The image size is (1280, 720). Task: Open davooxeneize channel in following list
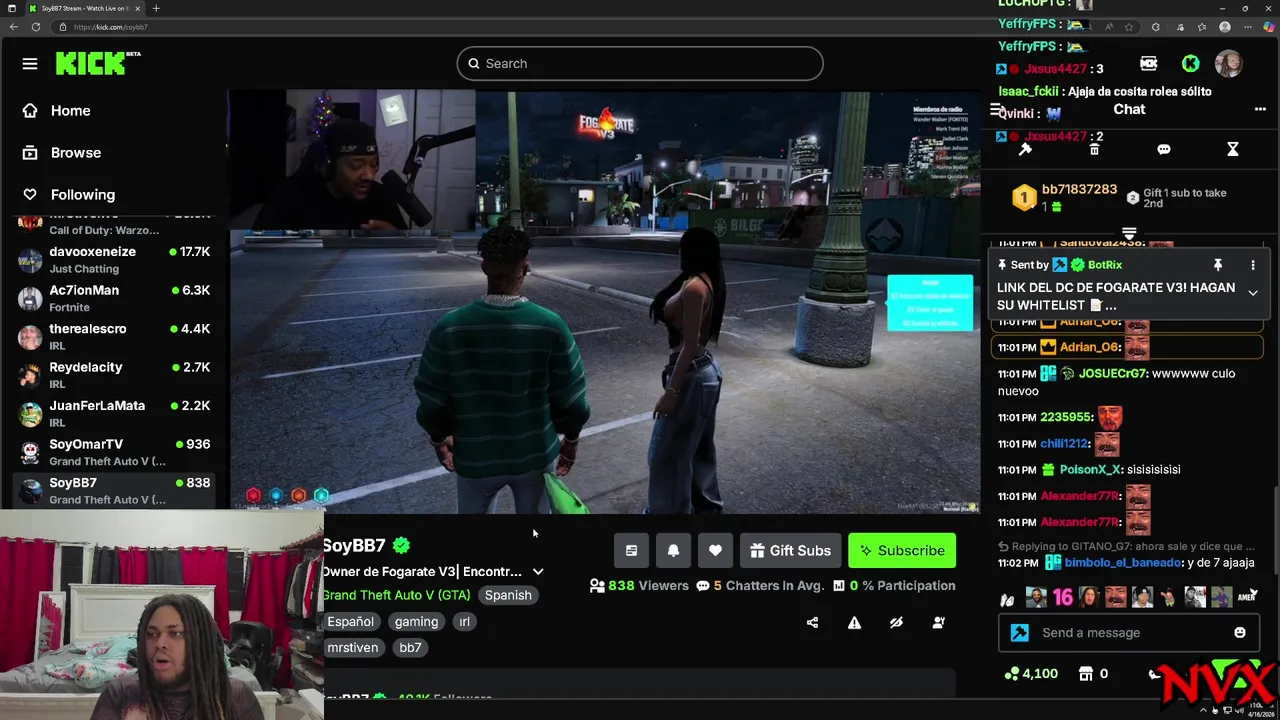click(x=115, y=260)
